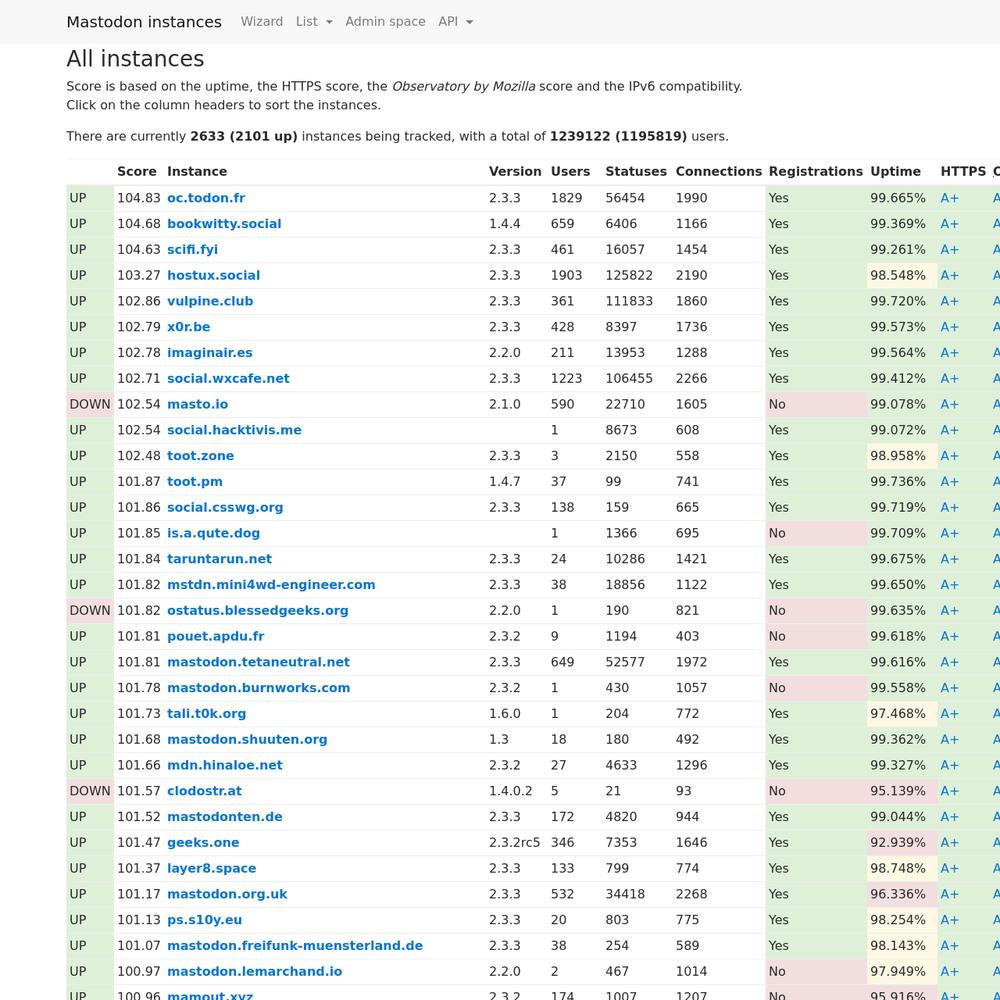Screen dimensions: 1000x1000
Task: Click the 2268 connections value for mastodon.org.uk
Action: coord(691,894)
